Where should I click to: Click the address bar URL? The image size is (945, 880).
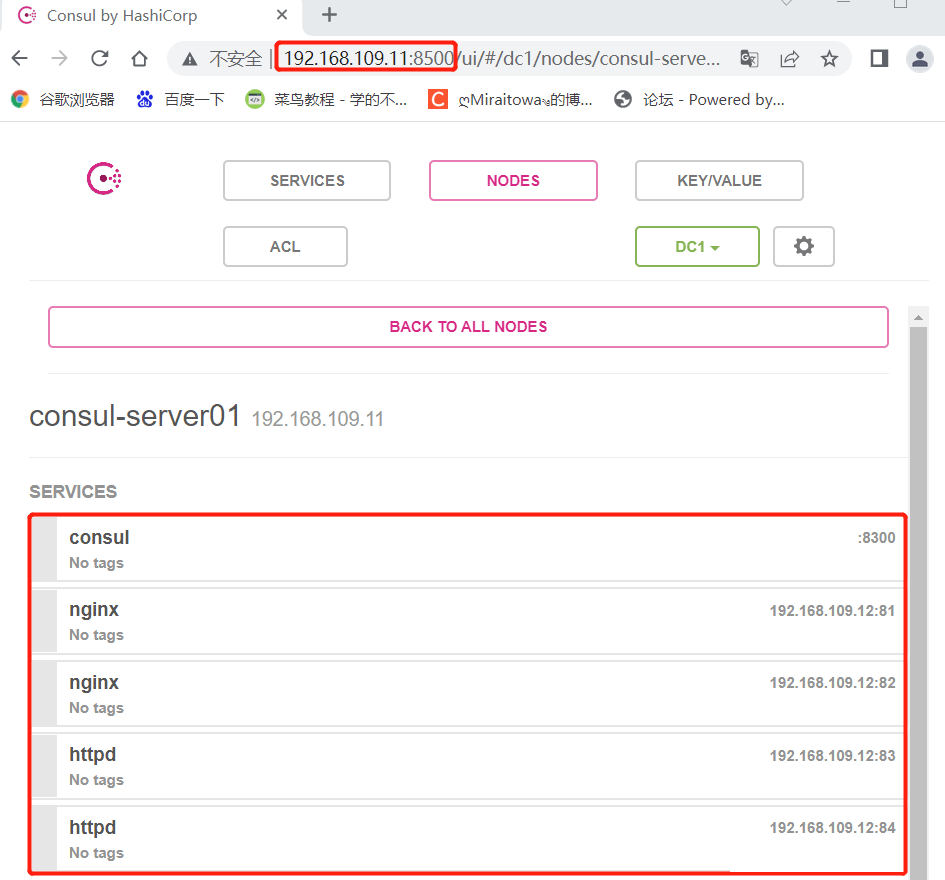[501, 58]
